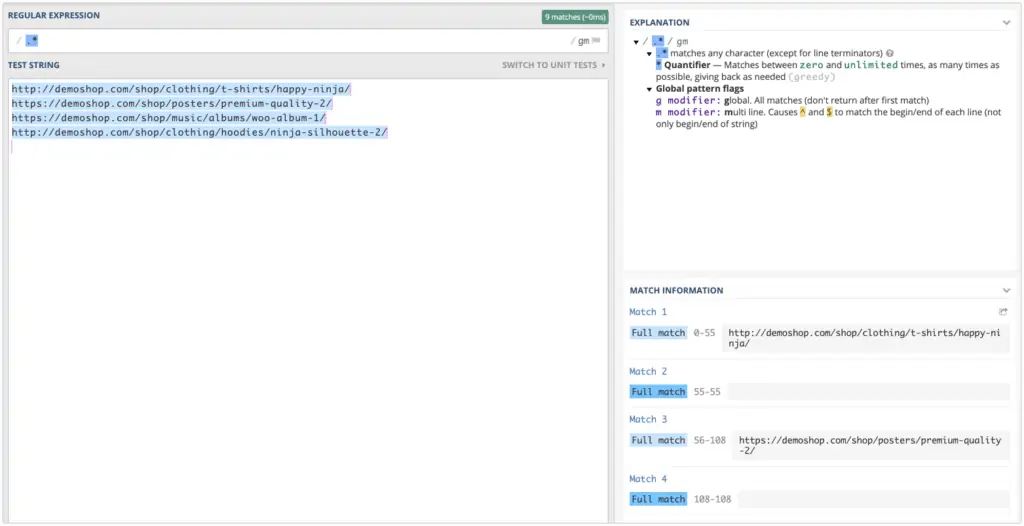Click 'Full match' label under Match 2
1024x526 pixels.
tap(658, 392)
